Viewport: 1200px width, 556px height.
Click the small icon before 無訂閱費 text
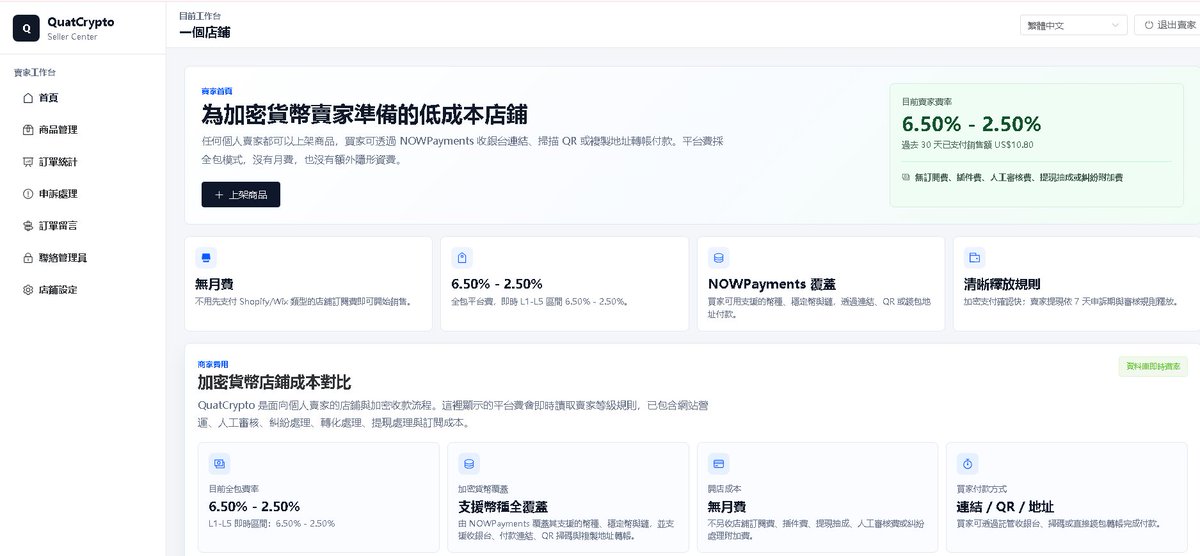pyautogui.click(x=906, y=177)
